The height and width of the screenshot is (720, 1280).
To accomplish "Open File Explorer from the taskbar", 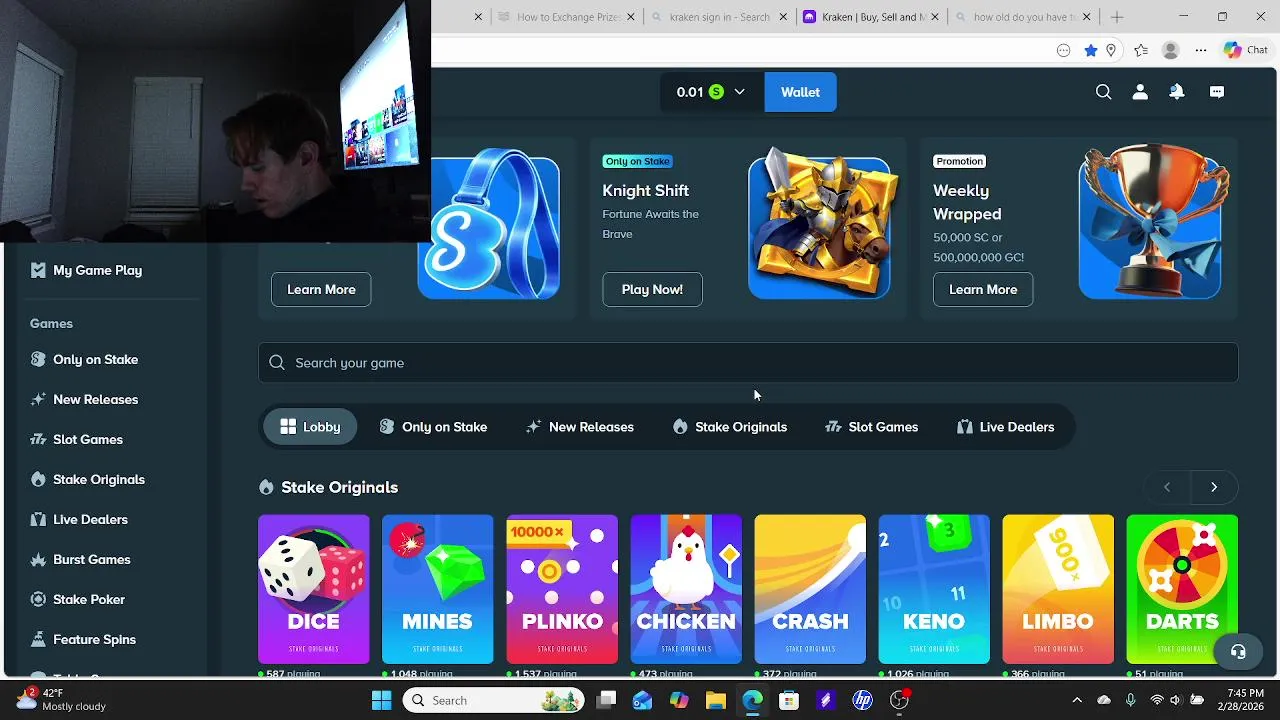I will [716, 700].
